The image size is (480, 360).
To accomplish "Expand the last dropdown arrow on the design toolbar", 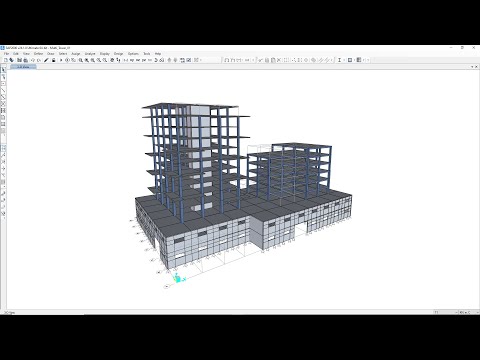I will point(368,60).
